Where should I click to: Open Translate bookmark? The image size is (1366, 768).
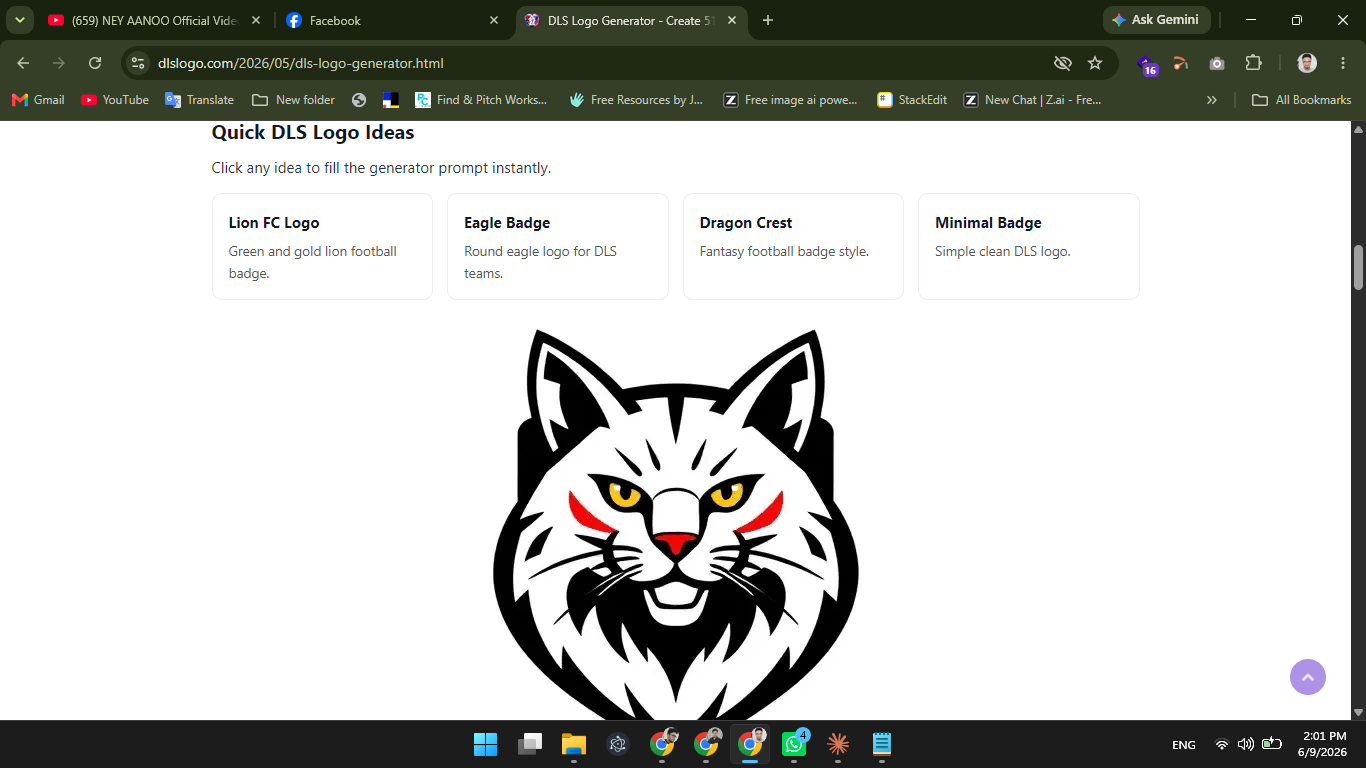pos(199,100)
